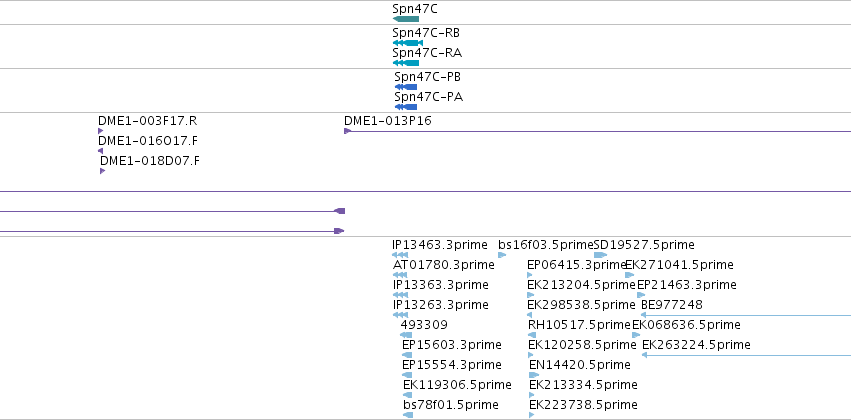This screenshot has width=851, height=420.
Task: Select the BE977248 label
Action: click(672, 305)
